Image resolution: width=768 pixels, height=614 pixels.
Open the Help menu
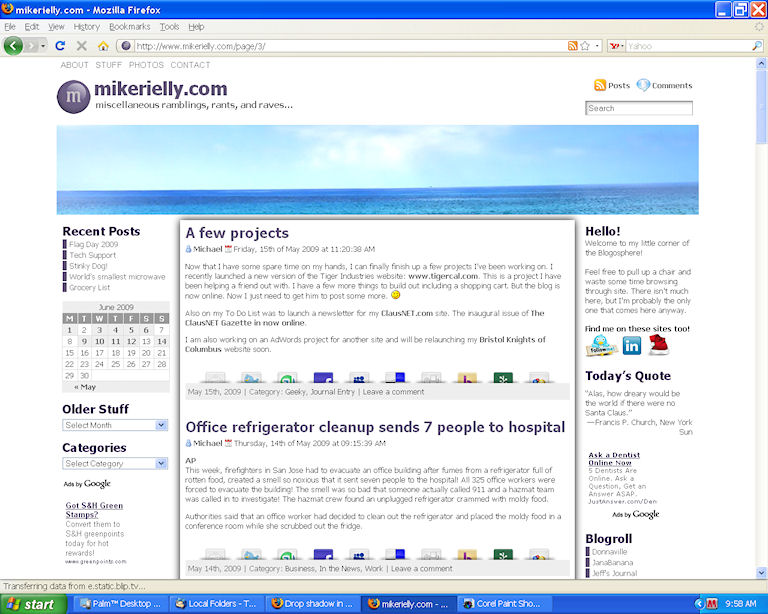coord(196,26)
